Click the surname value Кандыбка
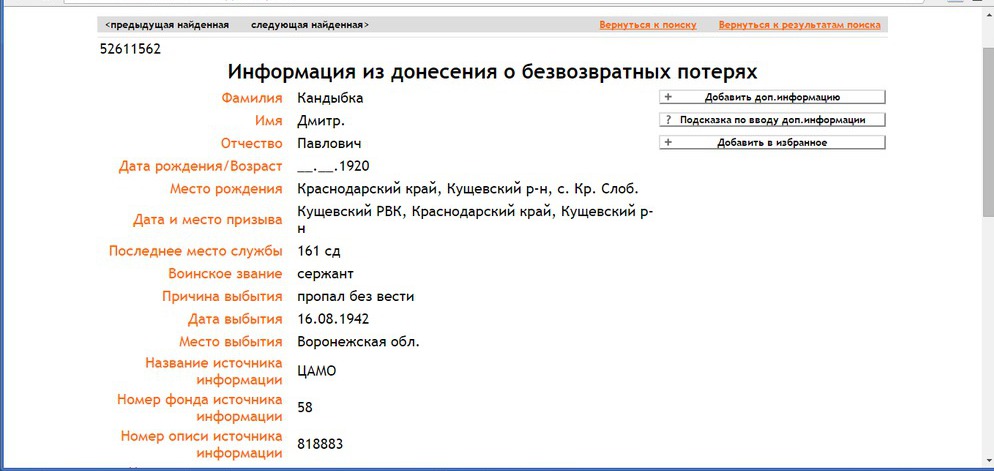Screen dimensions: 994x471 pyautogui.click(x=330, y=98)
